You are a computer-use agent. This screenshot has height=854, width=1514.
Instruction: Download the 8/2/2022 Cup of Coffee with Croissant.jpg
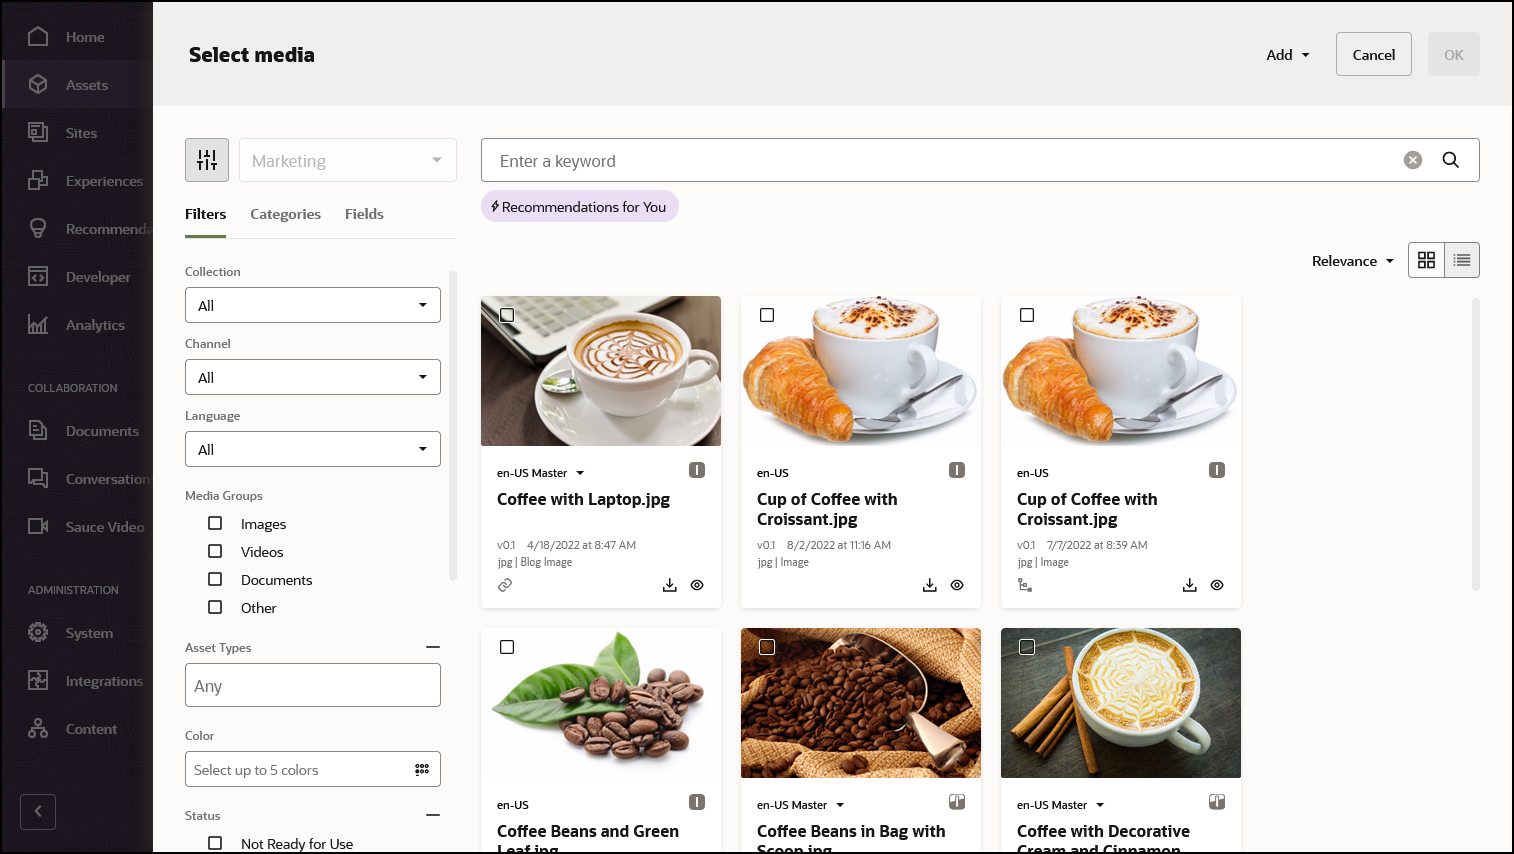click(930, 585)
